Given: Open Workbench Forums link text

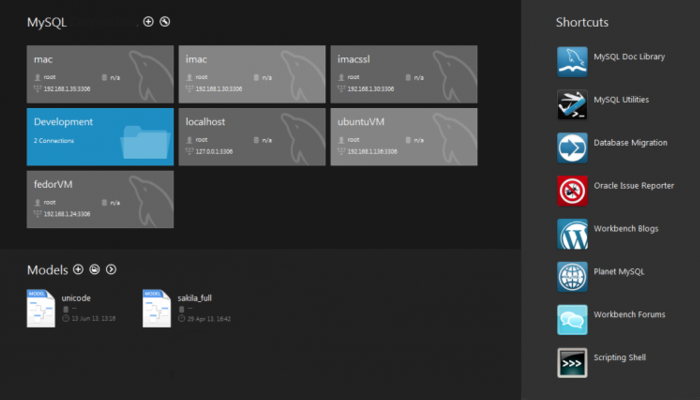Looking at the screenshot, I should 629,314.
